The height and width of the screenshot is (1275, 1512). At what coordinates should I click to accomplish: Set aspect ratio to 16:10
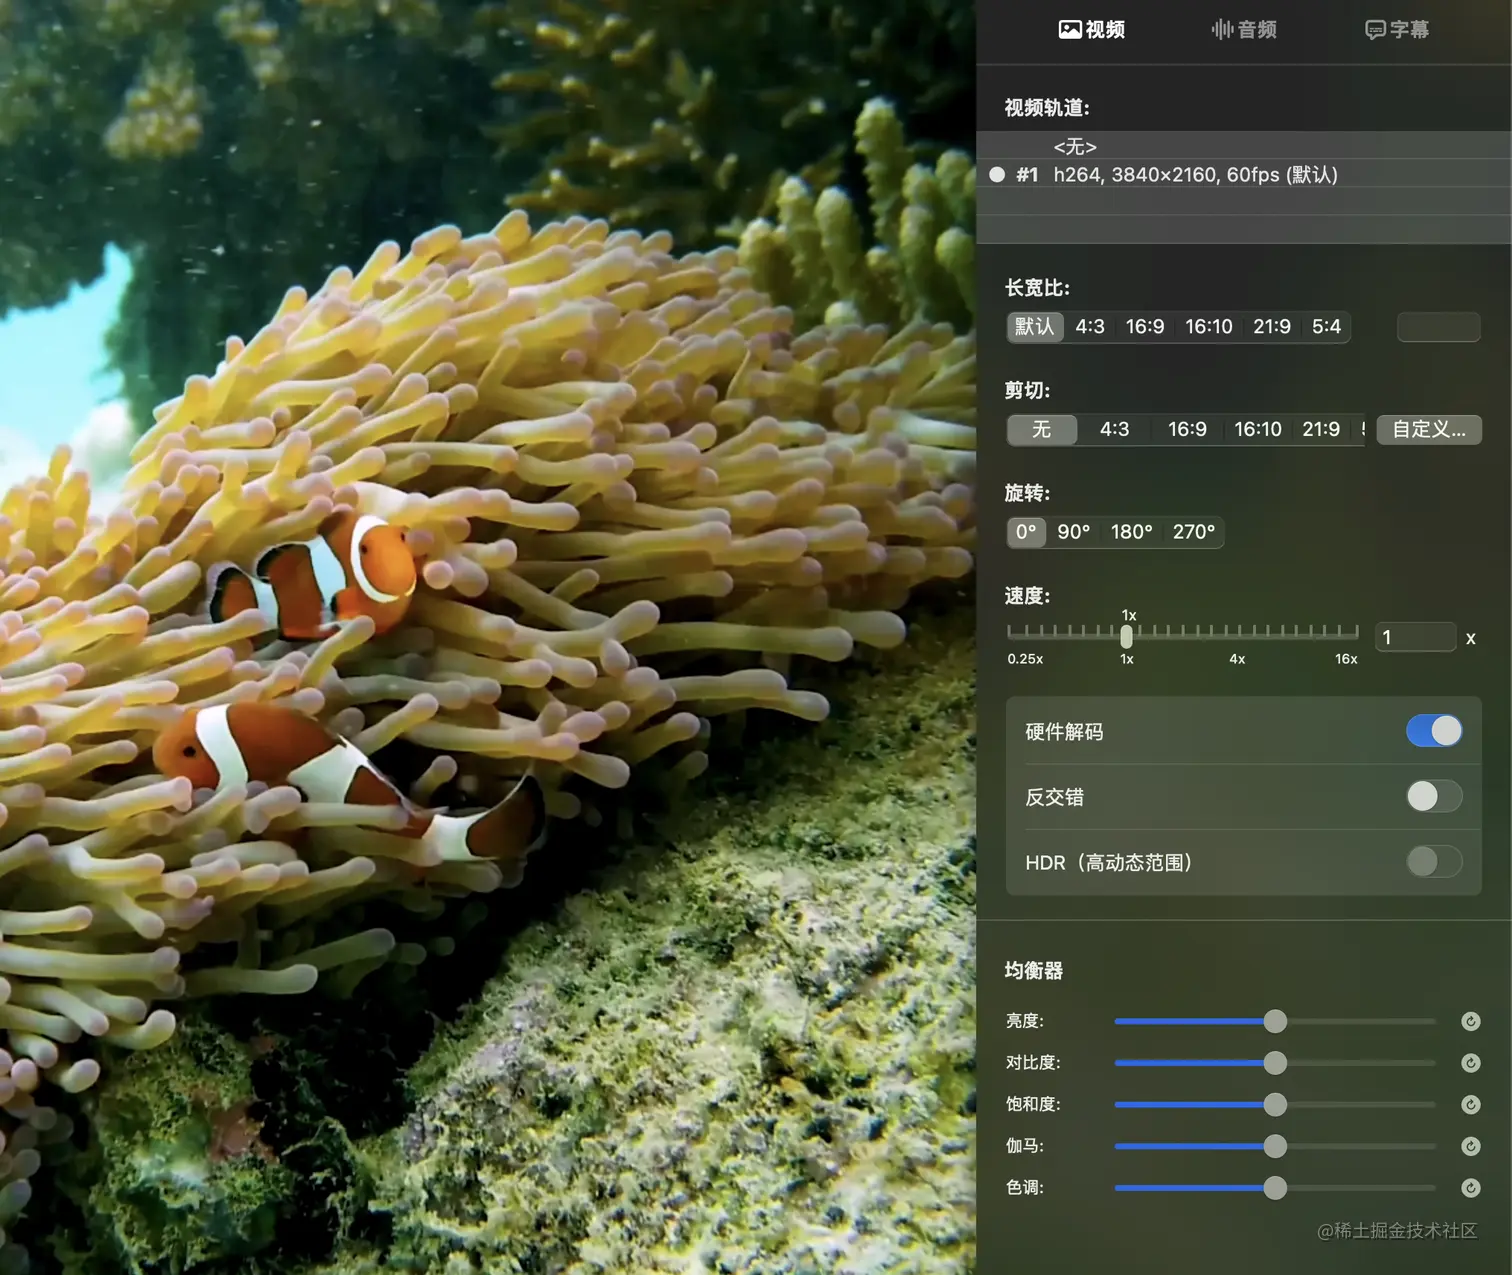click(x=1208, y=327)
